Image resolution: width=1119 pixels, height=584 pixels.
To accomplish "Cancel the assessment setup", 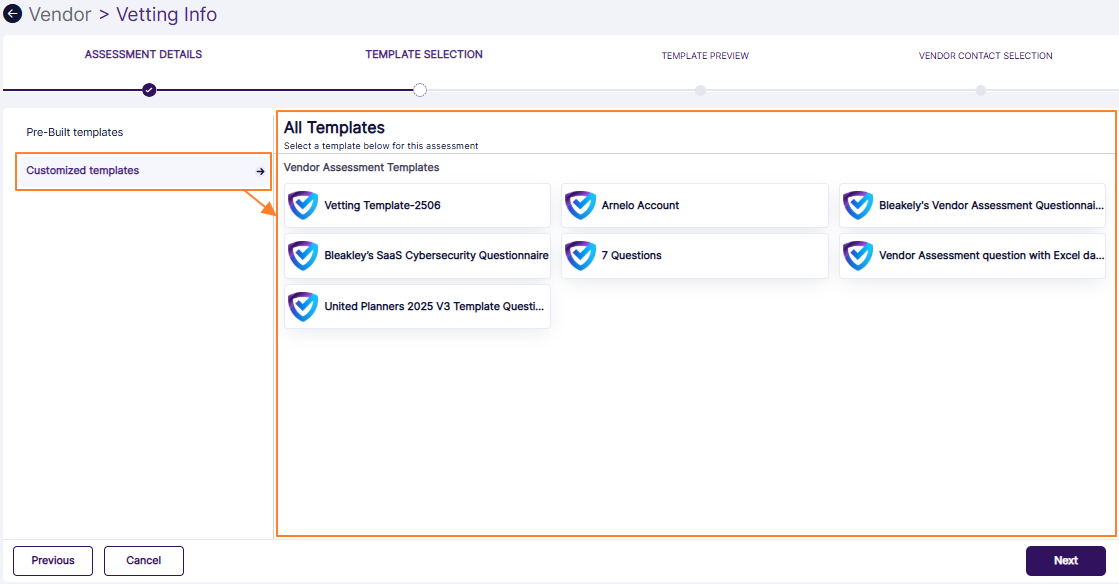I will point(144,561).
